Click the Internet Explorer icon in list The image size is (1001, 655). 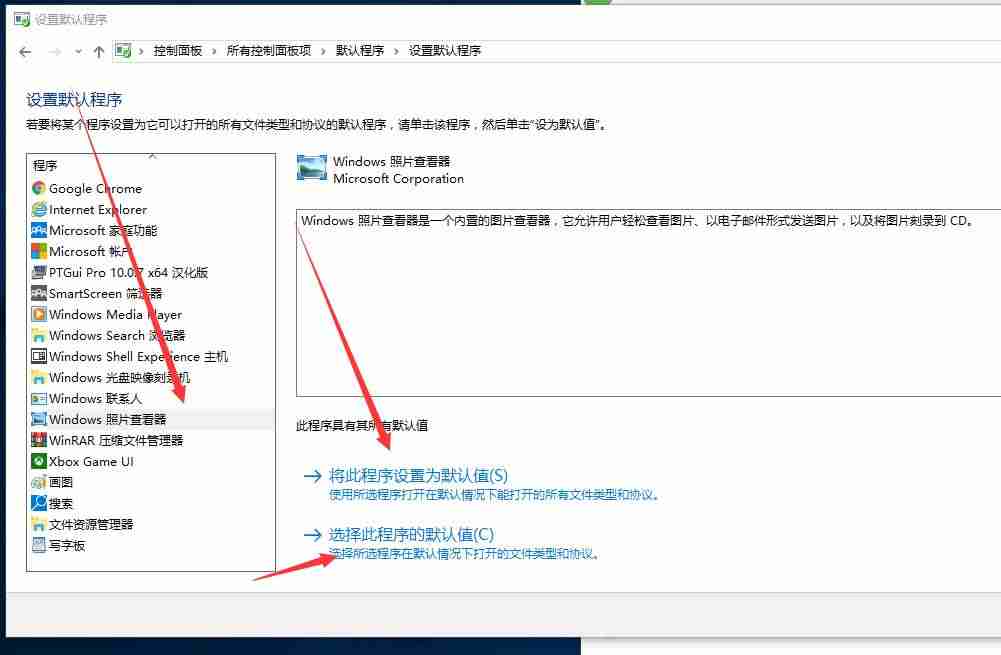(39, 209)
